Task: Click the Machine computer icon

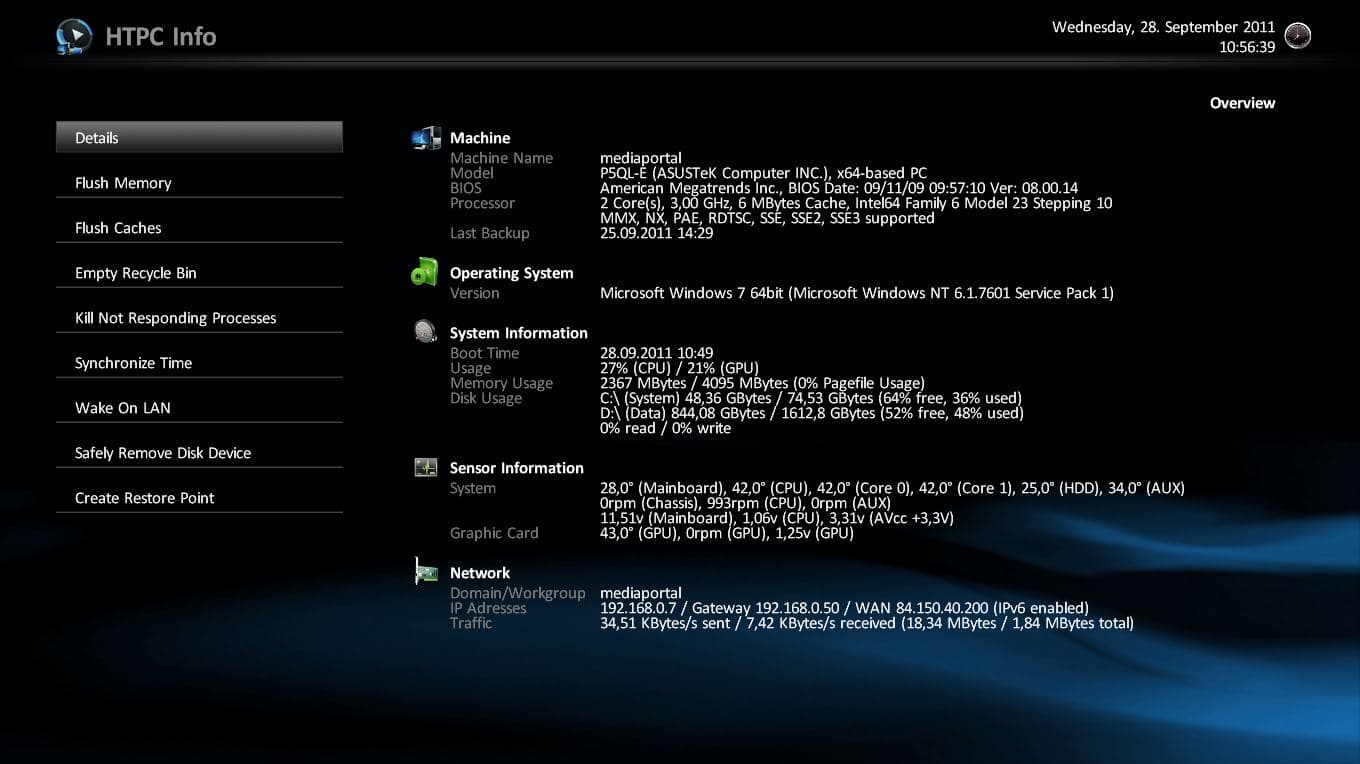Action: (x=426, y=138)
